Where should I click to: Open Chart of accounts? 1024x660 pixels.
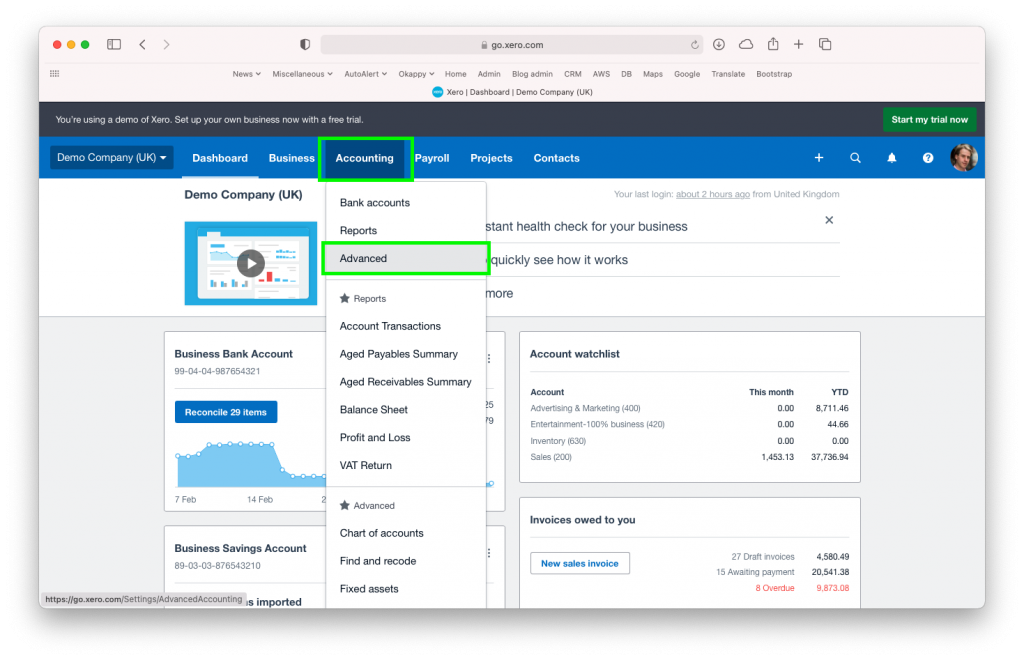pyautogui.click(x=406, y=533)
